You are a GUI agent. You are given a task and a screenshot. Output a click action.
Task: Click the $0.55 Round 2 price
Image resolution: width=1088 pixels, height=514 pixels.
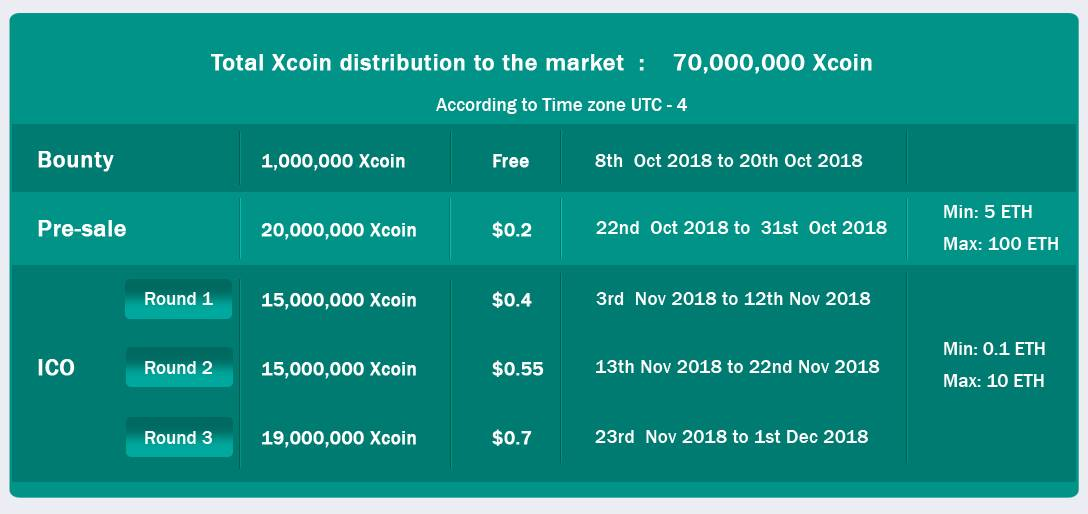point(518,369)
